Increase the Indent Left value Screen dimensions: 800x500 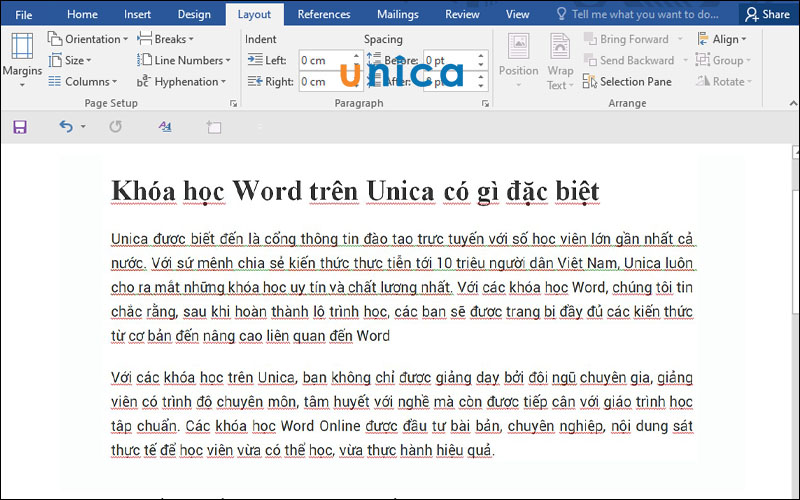click(356, 56)
